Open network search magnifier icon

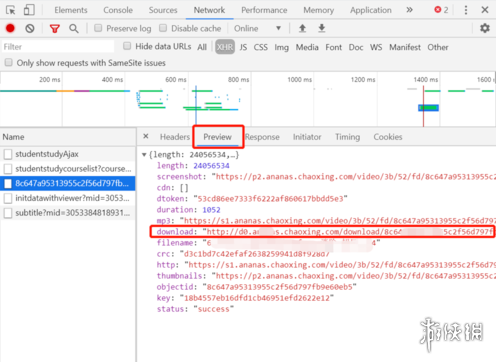74,29
